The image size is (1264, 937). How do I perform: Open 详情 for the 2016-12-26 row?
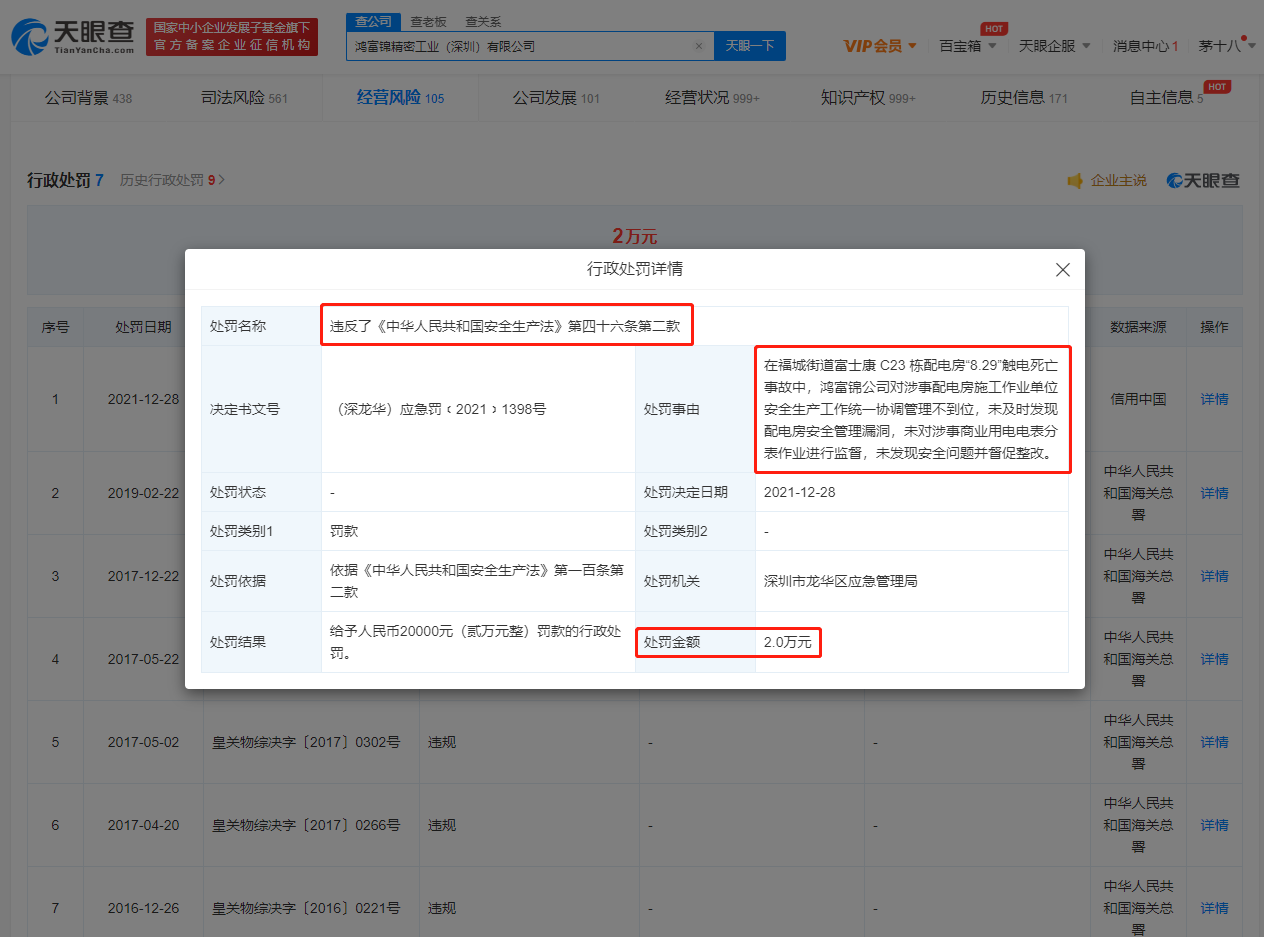(1214, 908)
